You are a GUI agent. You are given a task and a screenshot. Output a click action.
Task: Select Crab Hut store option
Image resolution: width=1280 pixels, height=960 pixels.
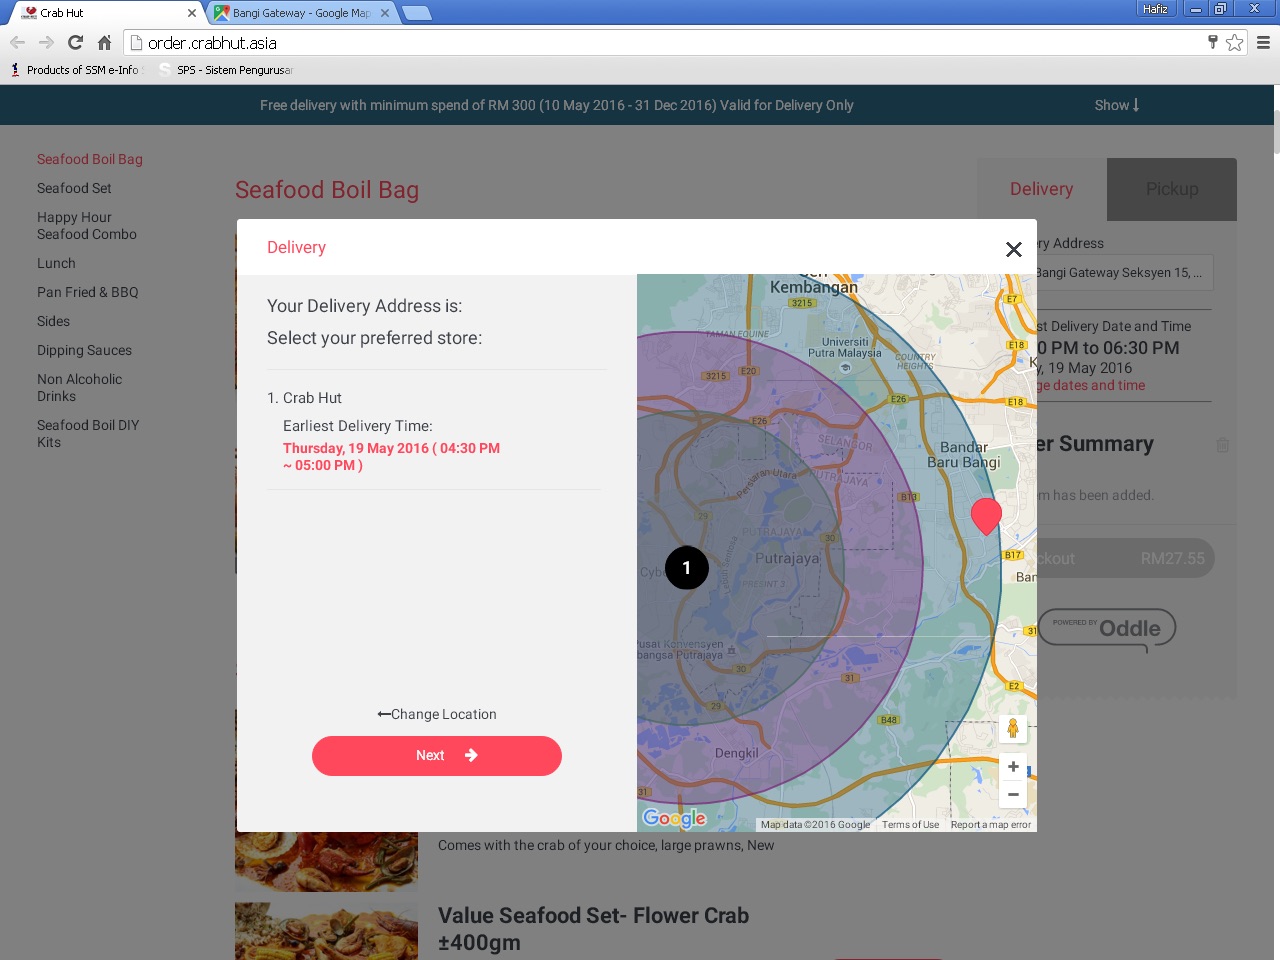[312, 398]
